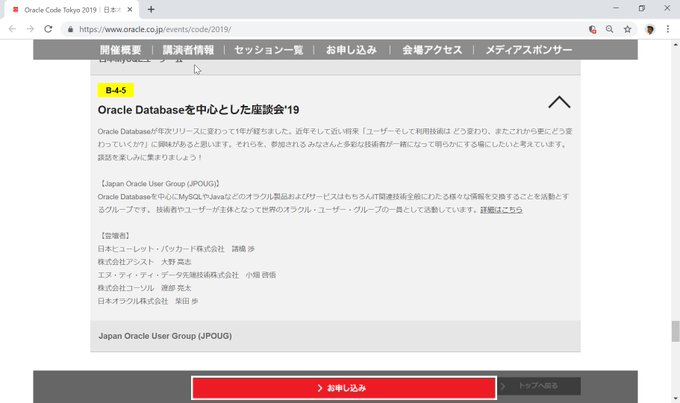Reload the page with the refresh icon
The height and width of the screenshot is (403, 680).
click(x=48, y=29)
